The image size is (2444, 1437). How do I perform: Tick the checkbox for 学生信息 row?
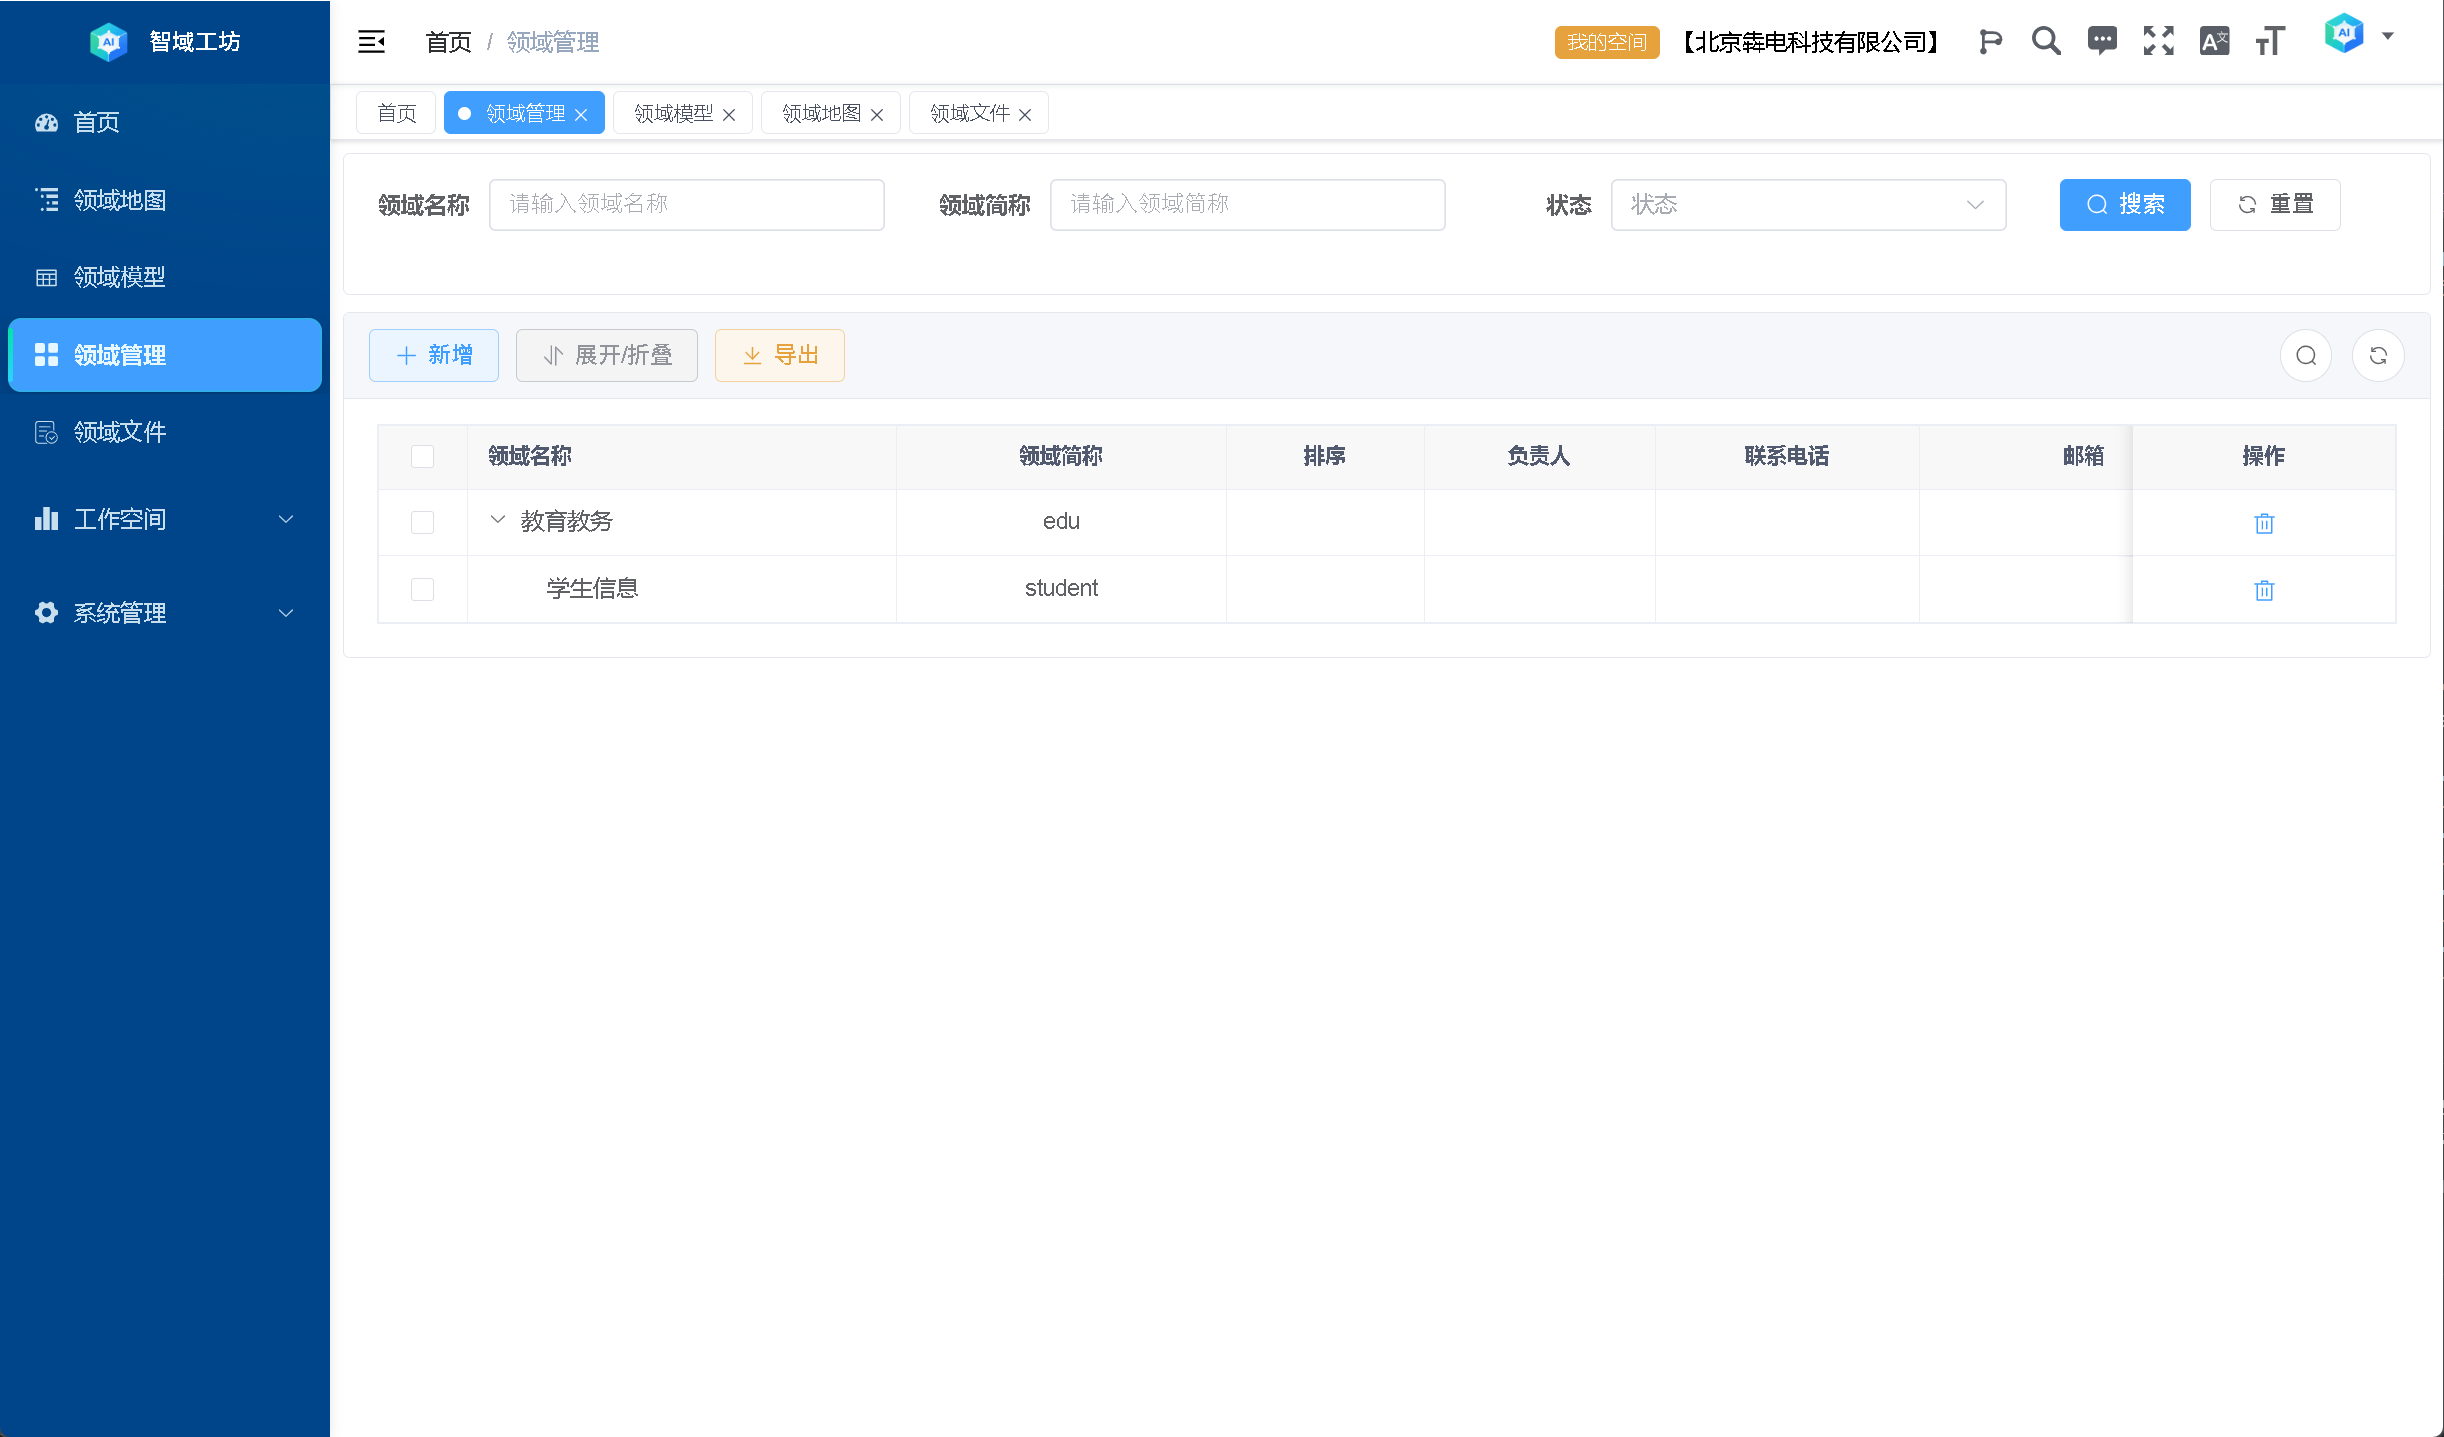[422, 589]
